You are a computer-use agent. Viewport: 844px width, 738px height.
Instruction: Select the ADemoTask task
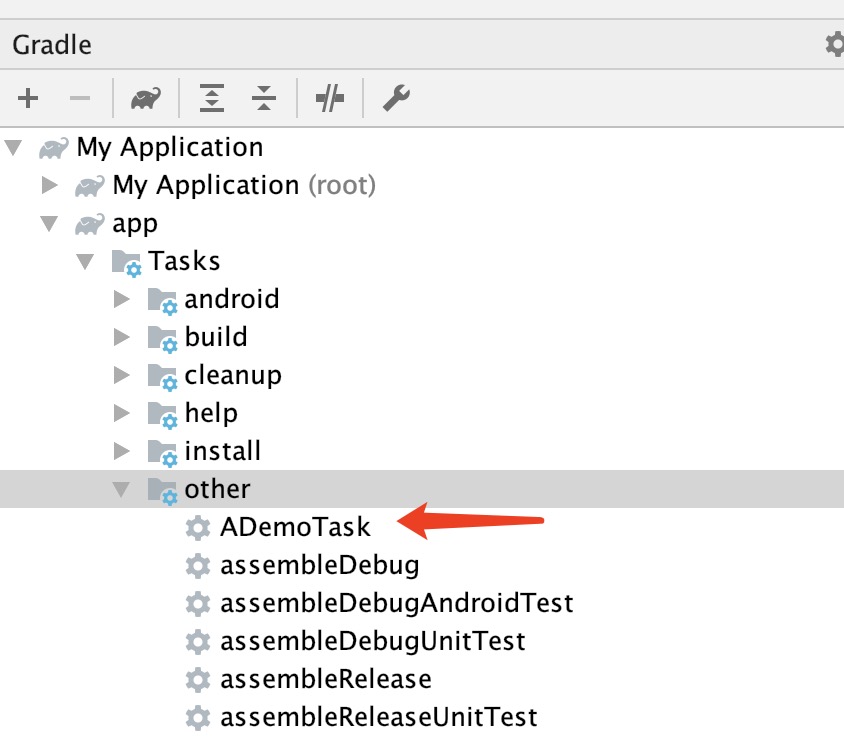(x=295, y=527)
